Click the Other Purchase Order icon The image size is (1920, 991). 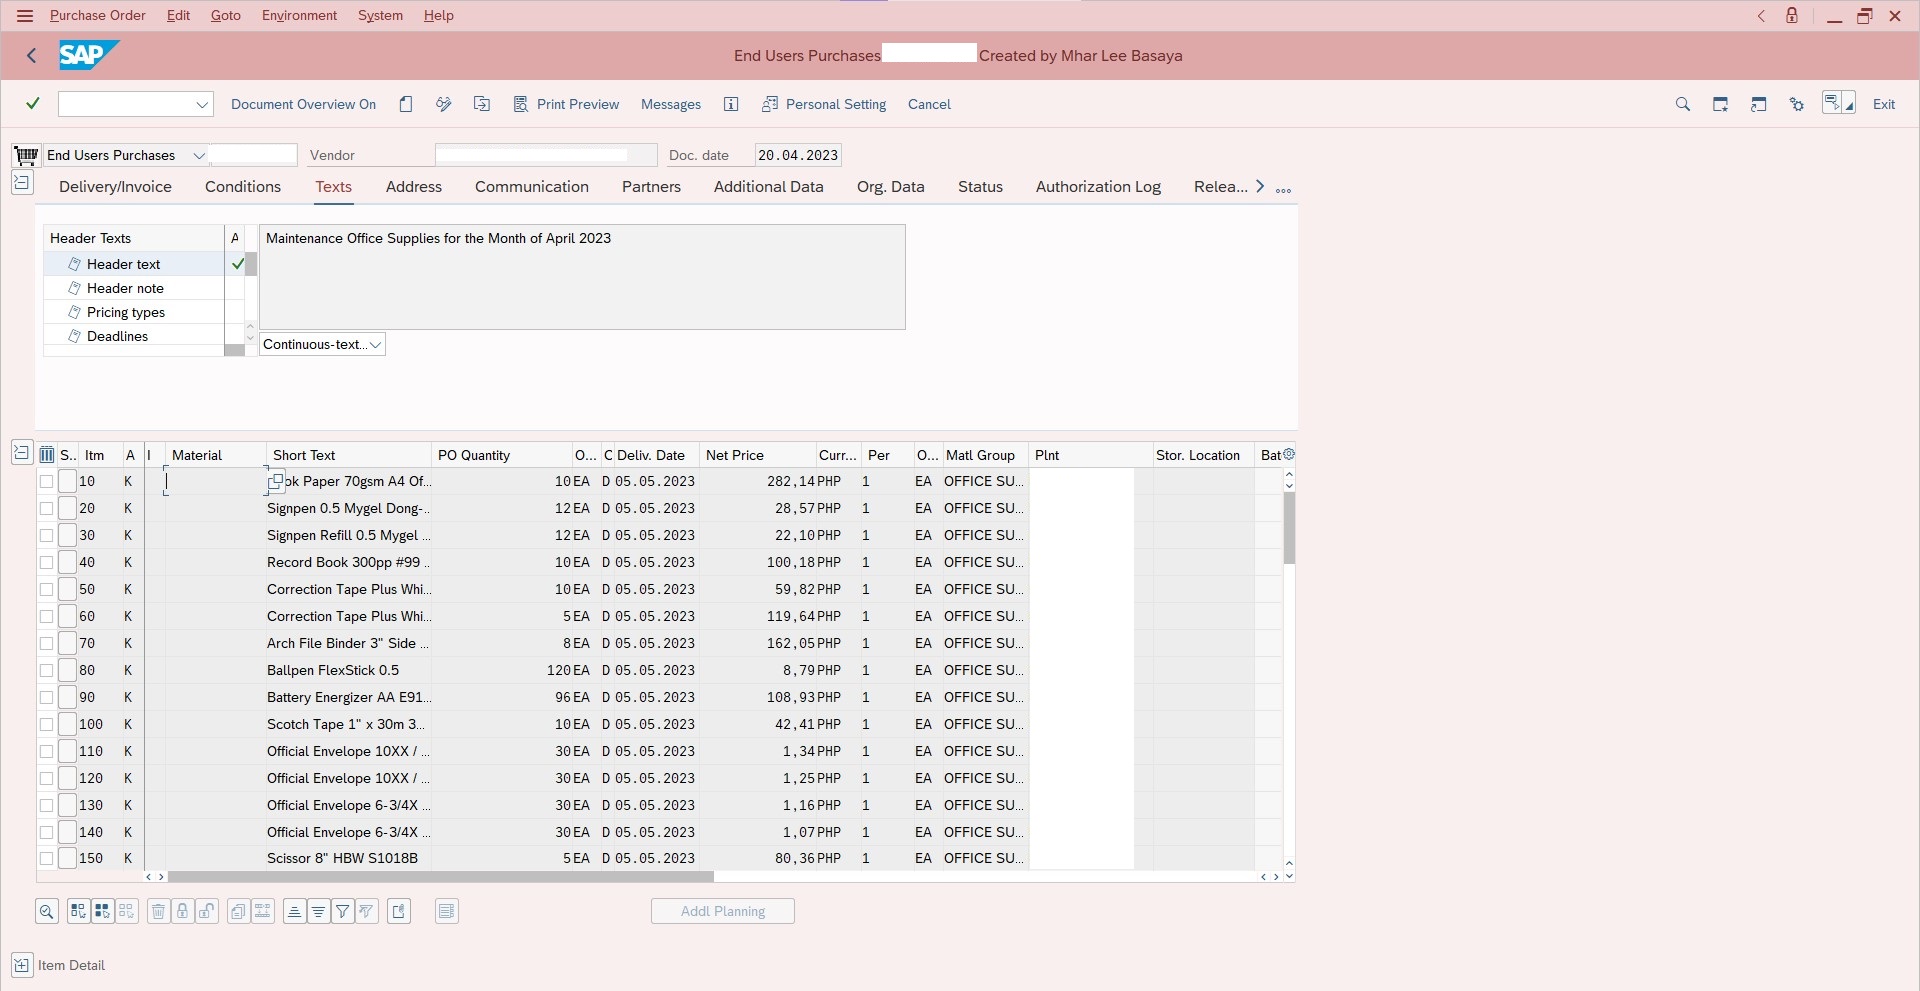(482, 104)
